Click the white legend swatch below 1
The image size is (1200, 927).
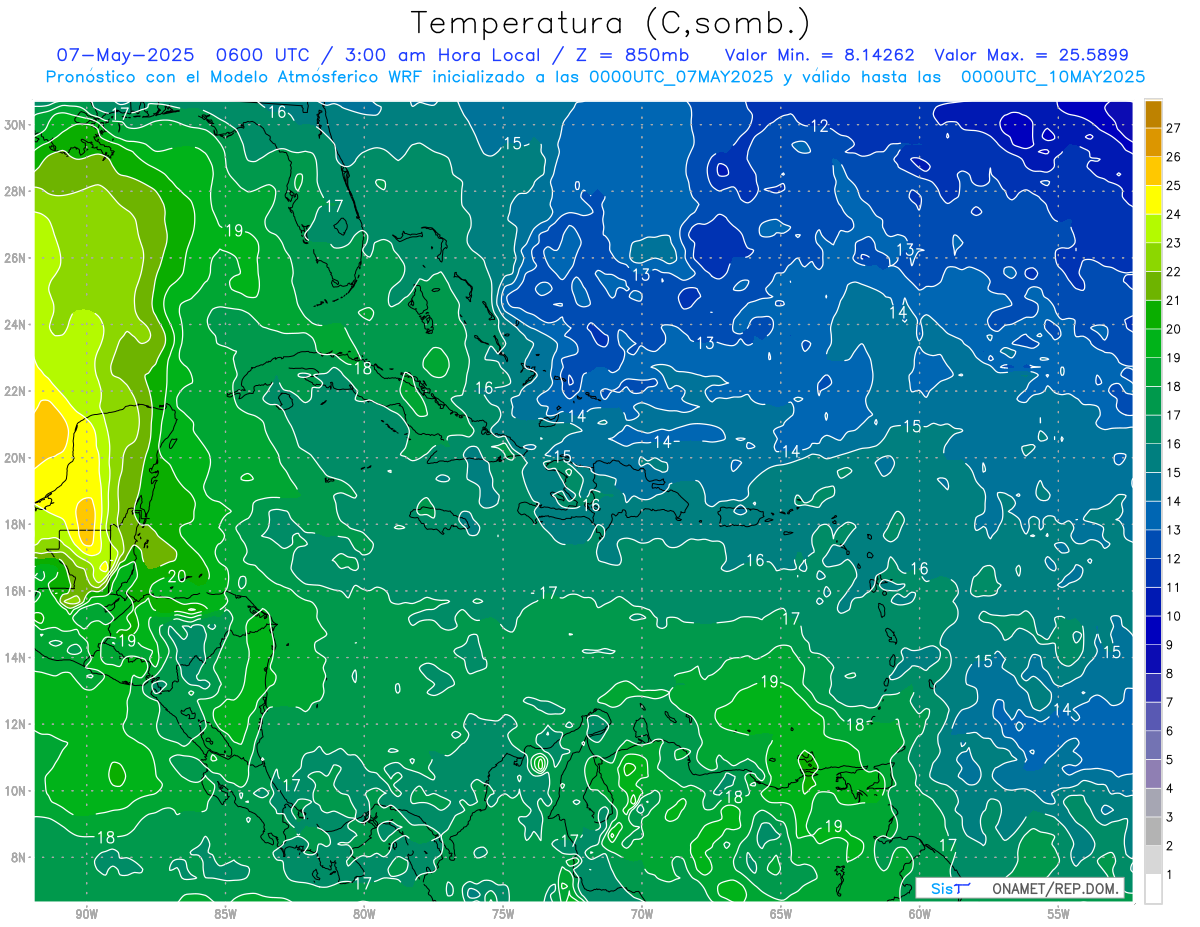pyautogui.click(x=1153, y=889)
